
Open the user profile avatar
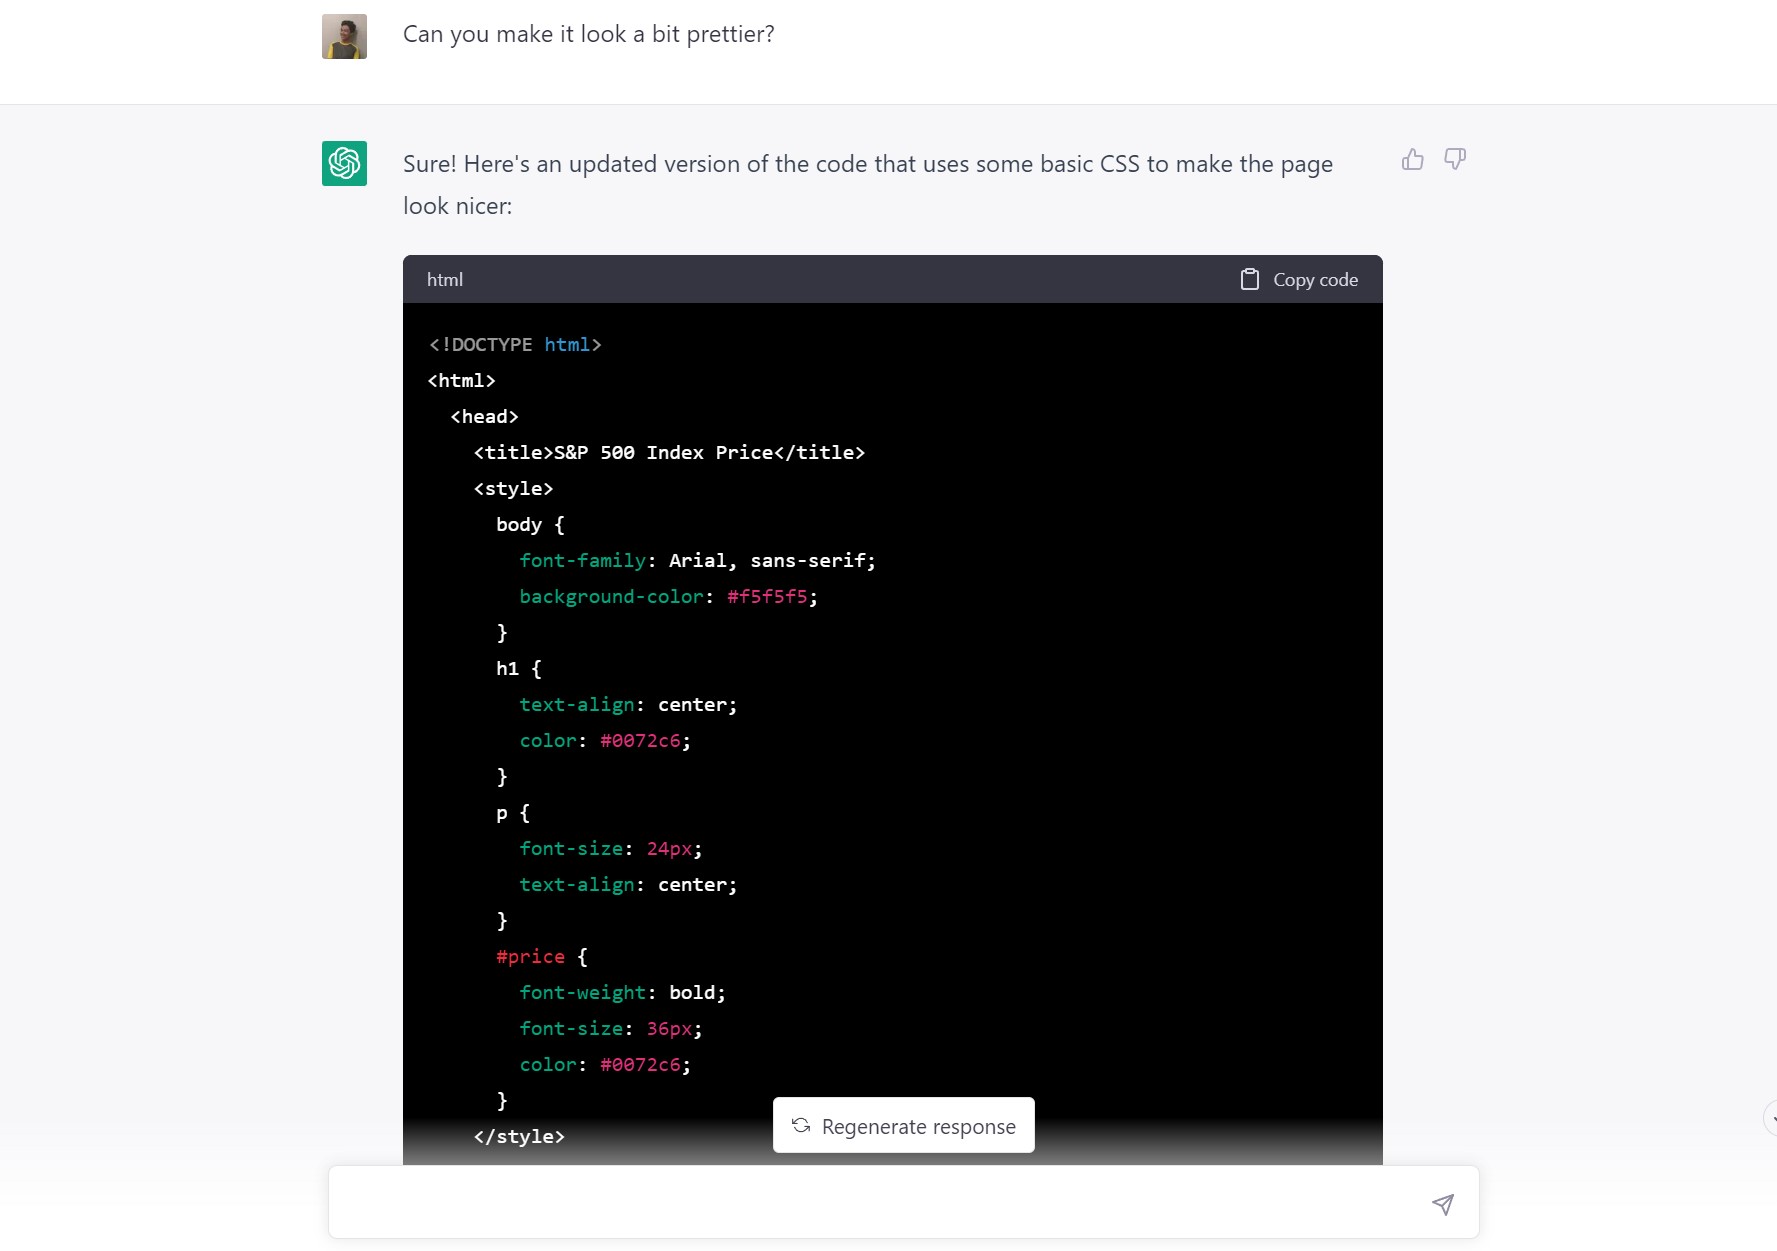point(344,36)
